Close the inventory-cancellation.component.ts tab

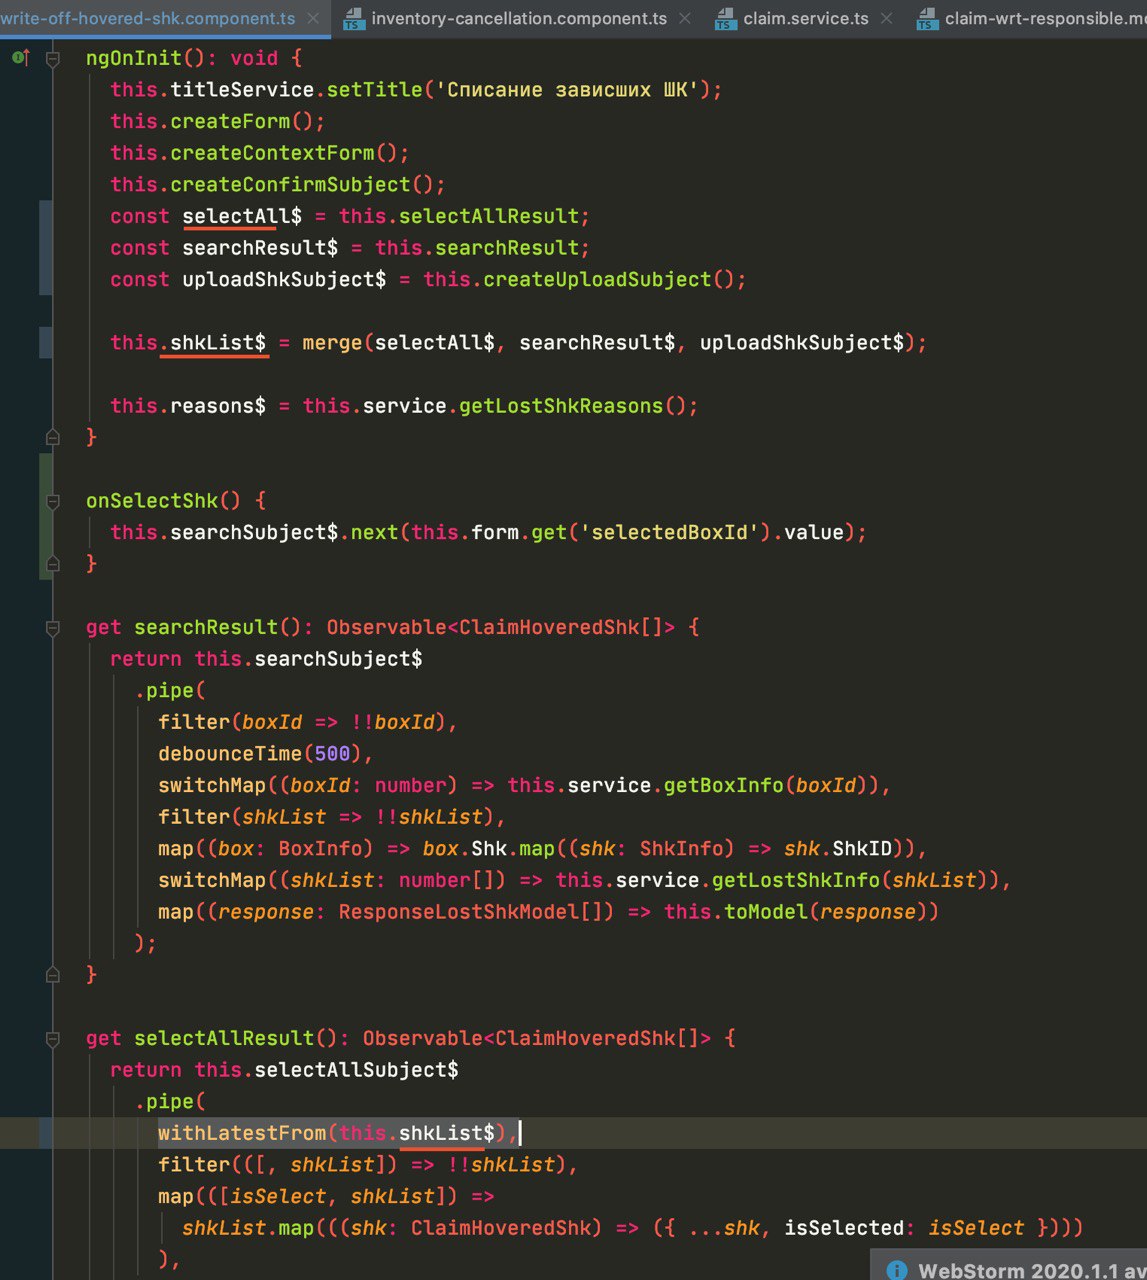(x=684, y=18)
